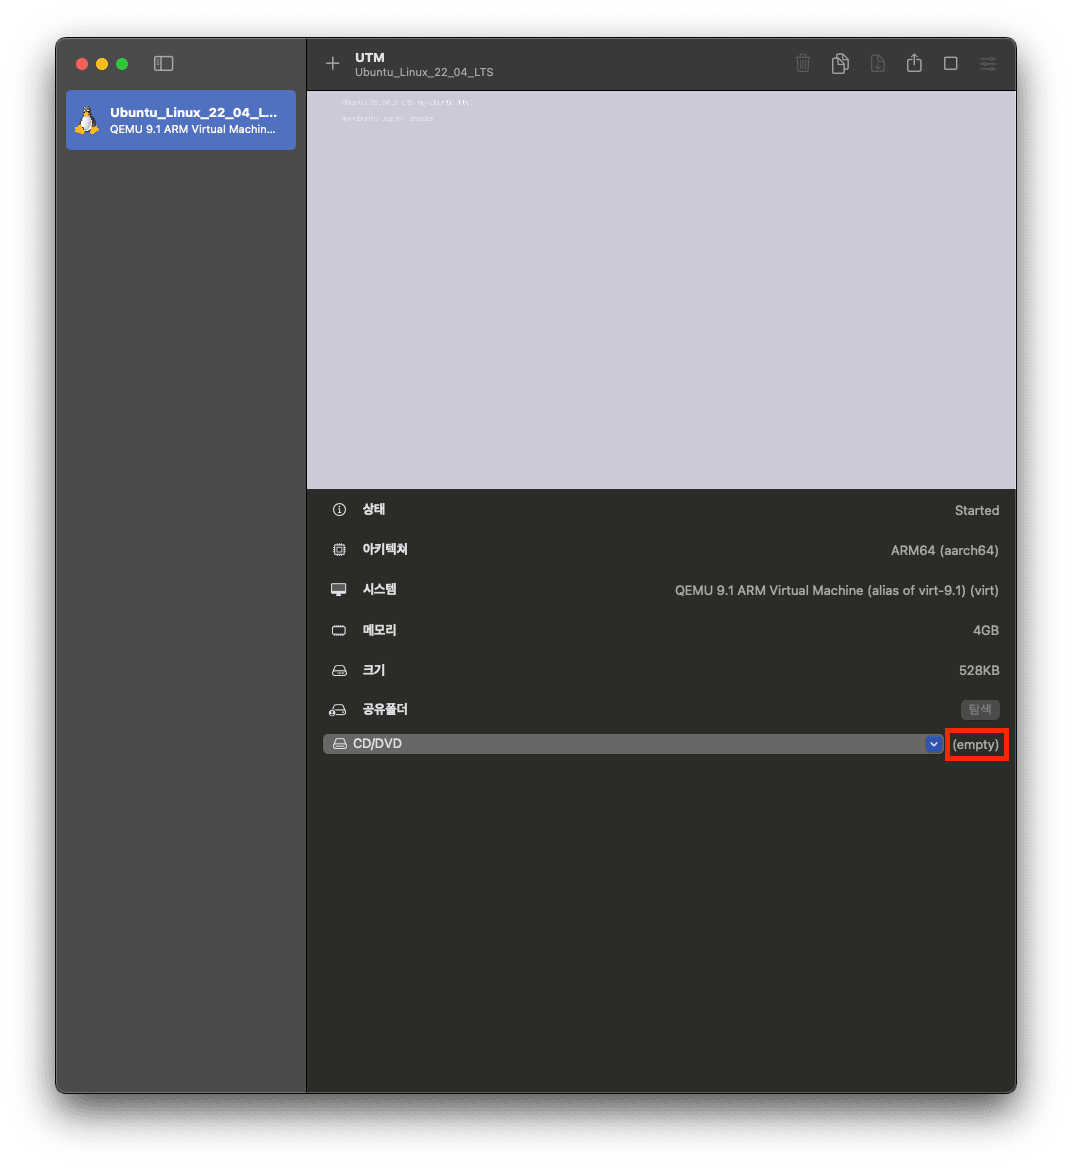Screen dimensions: 1072x1167
Task: Click the 크기 disk icon
Action: tap(339, 671)
